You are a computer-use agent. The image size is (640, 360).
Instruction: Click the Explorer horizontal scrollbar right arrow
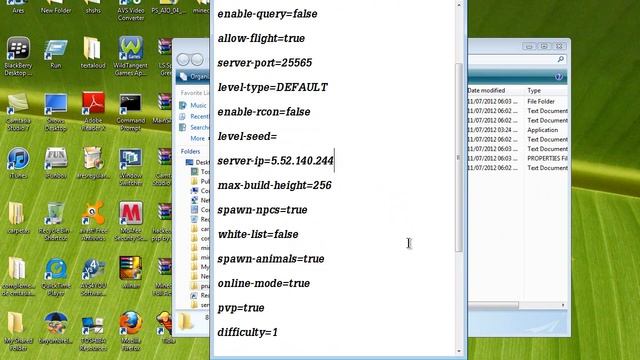[563, 305]
